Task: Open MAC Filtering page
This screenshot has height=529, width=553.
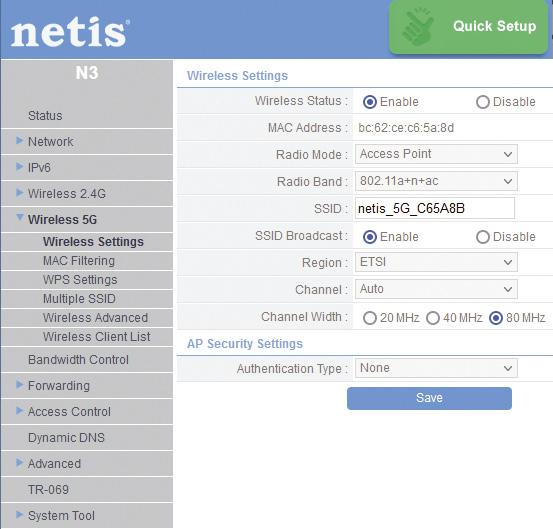Action: point(79,261)
